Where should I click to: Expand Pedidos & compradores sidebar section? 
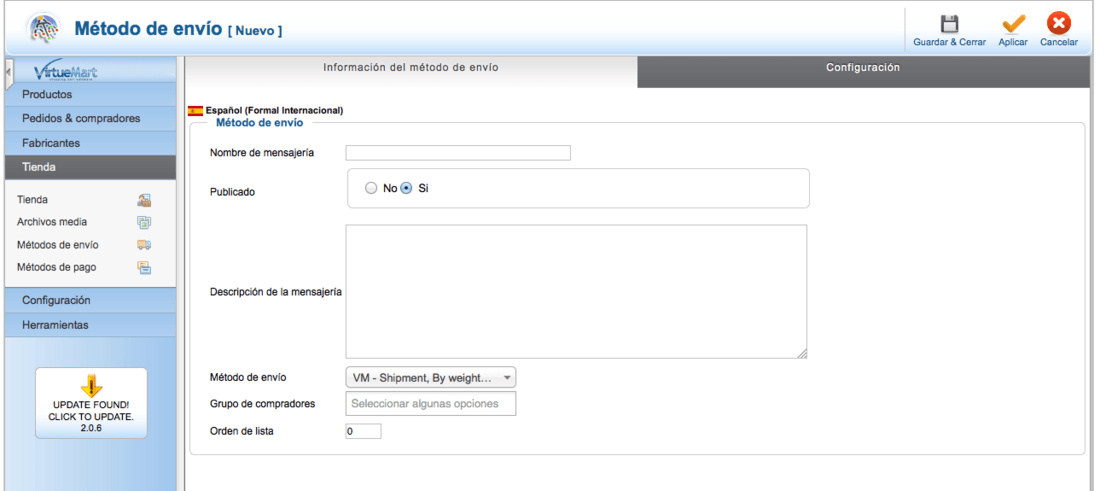click(x=90, y=119)
